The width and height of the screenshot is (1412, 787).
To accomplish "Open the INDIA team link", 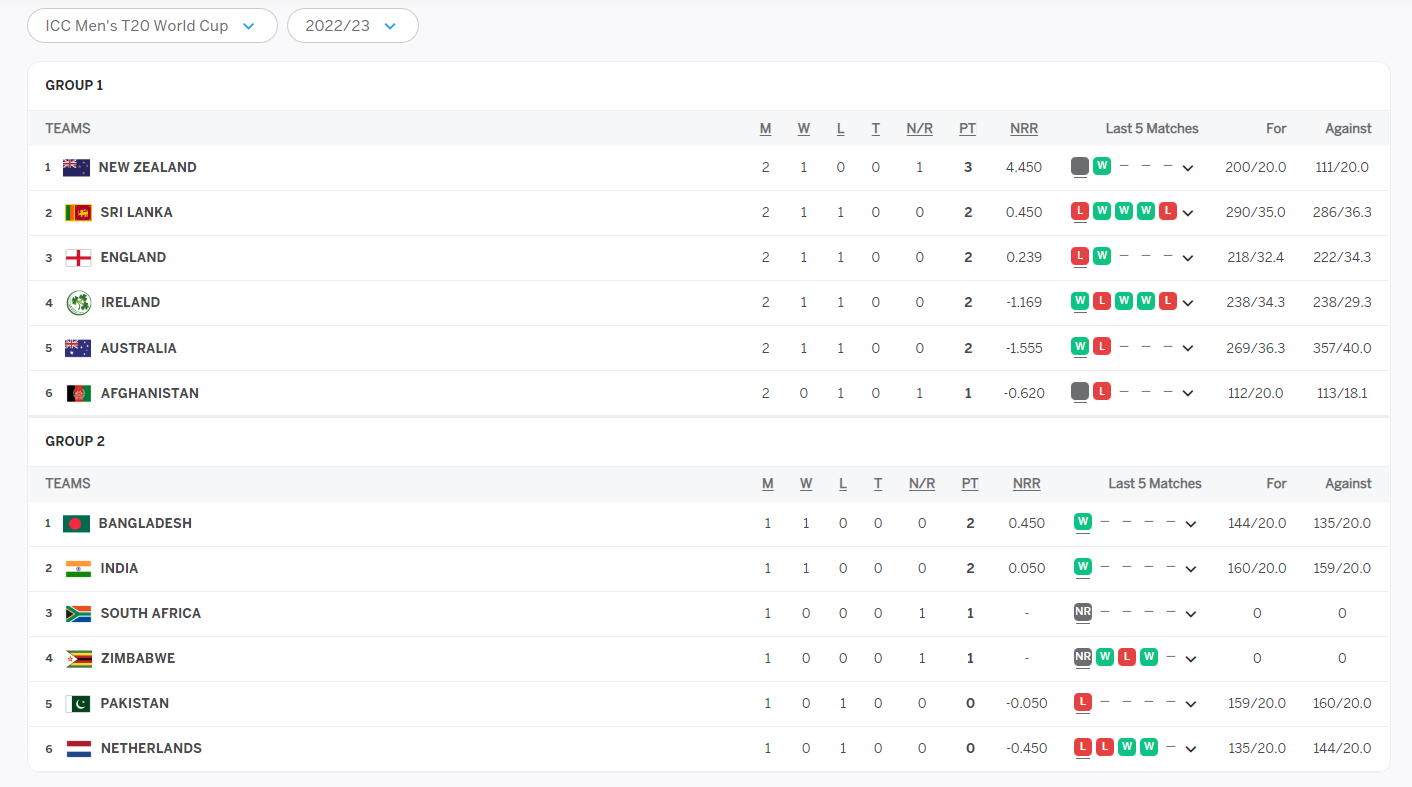I will [119, 568].
